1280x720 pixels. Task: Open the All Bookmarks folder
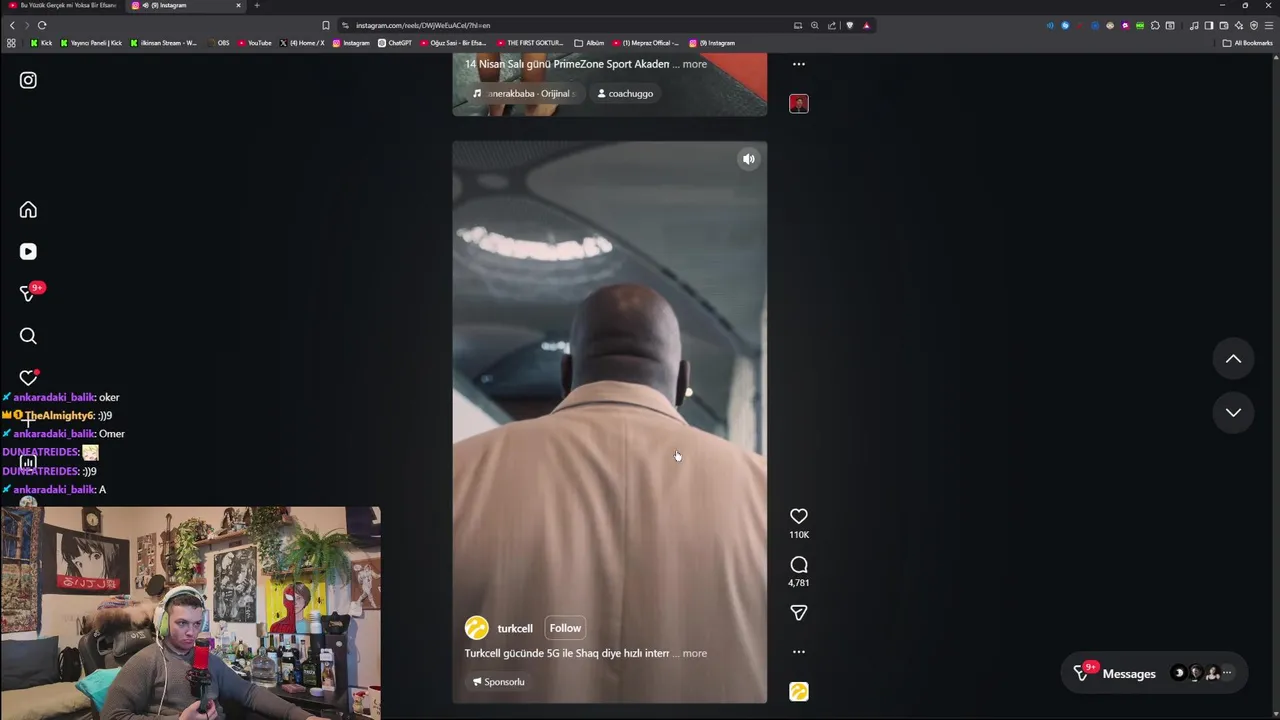[x=1247, y=43]
